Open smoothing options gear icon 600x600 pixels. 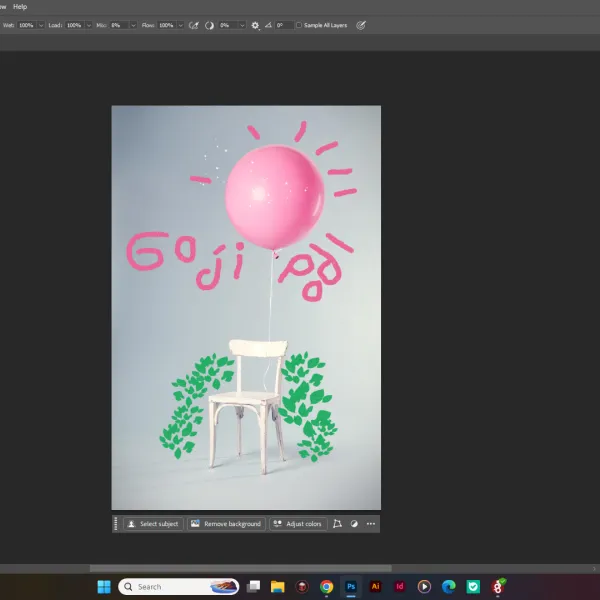(255, 25)
